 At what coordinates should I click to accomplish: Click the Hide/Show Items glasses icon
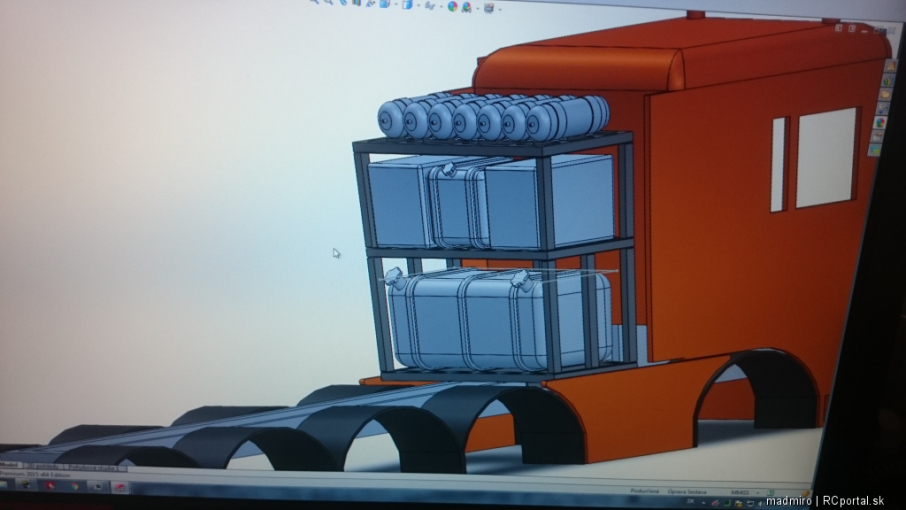click(430, 6)
